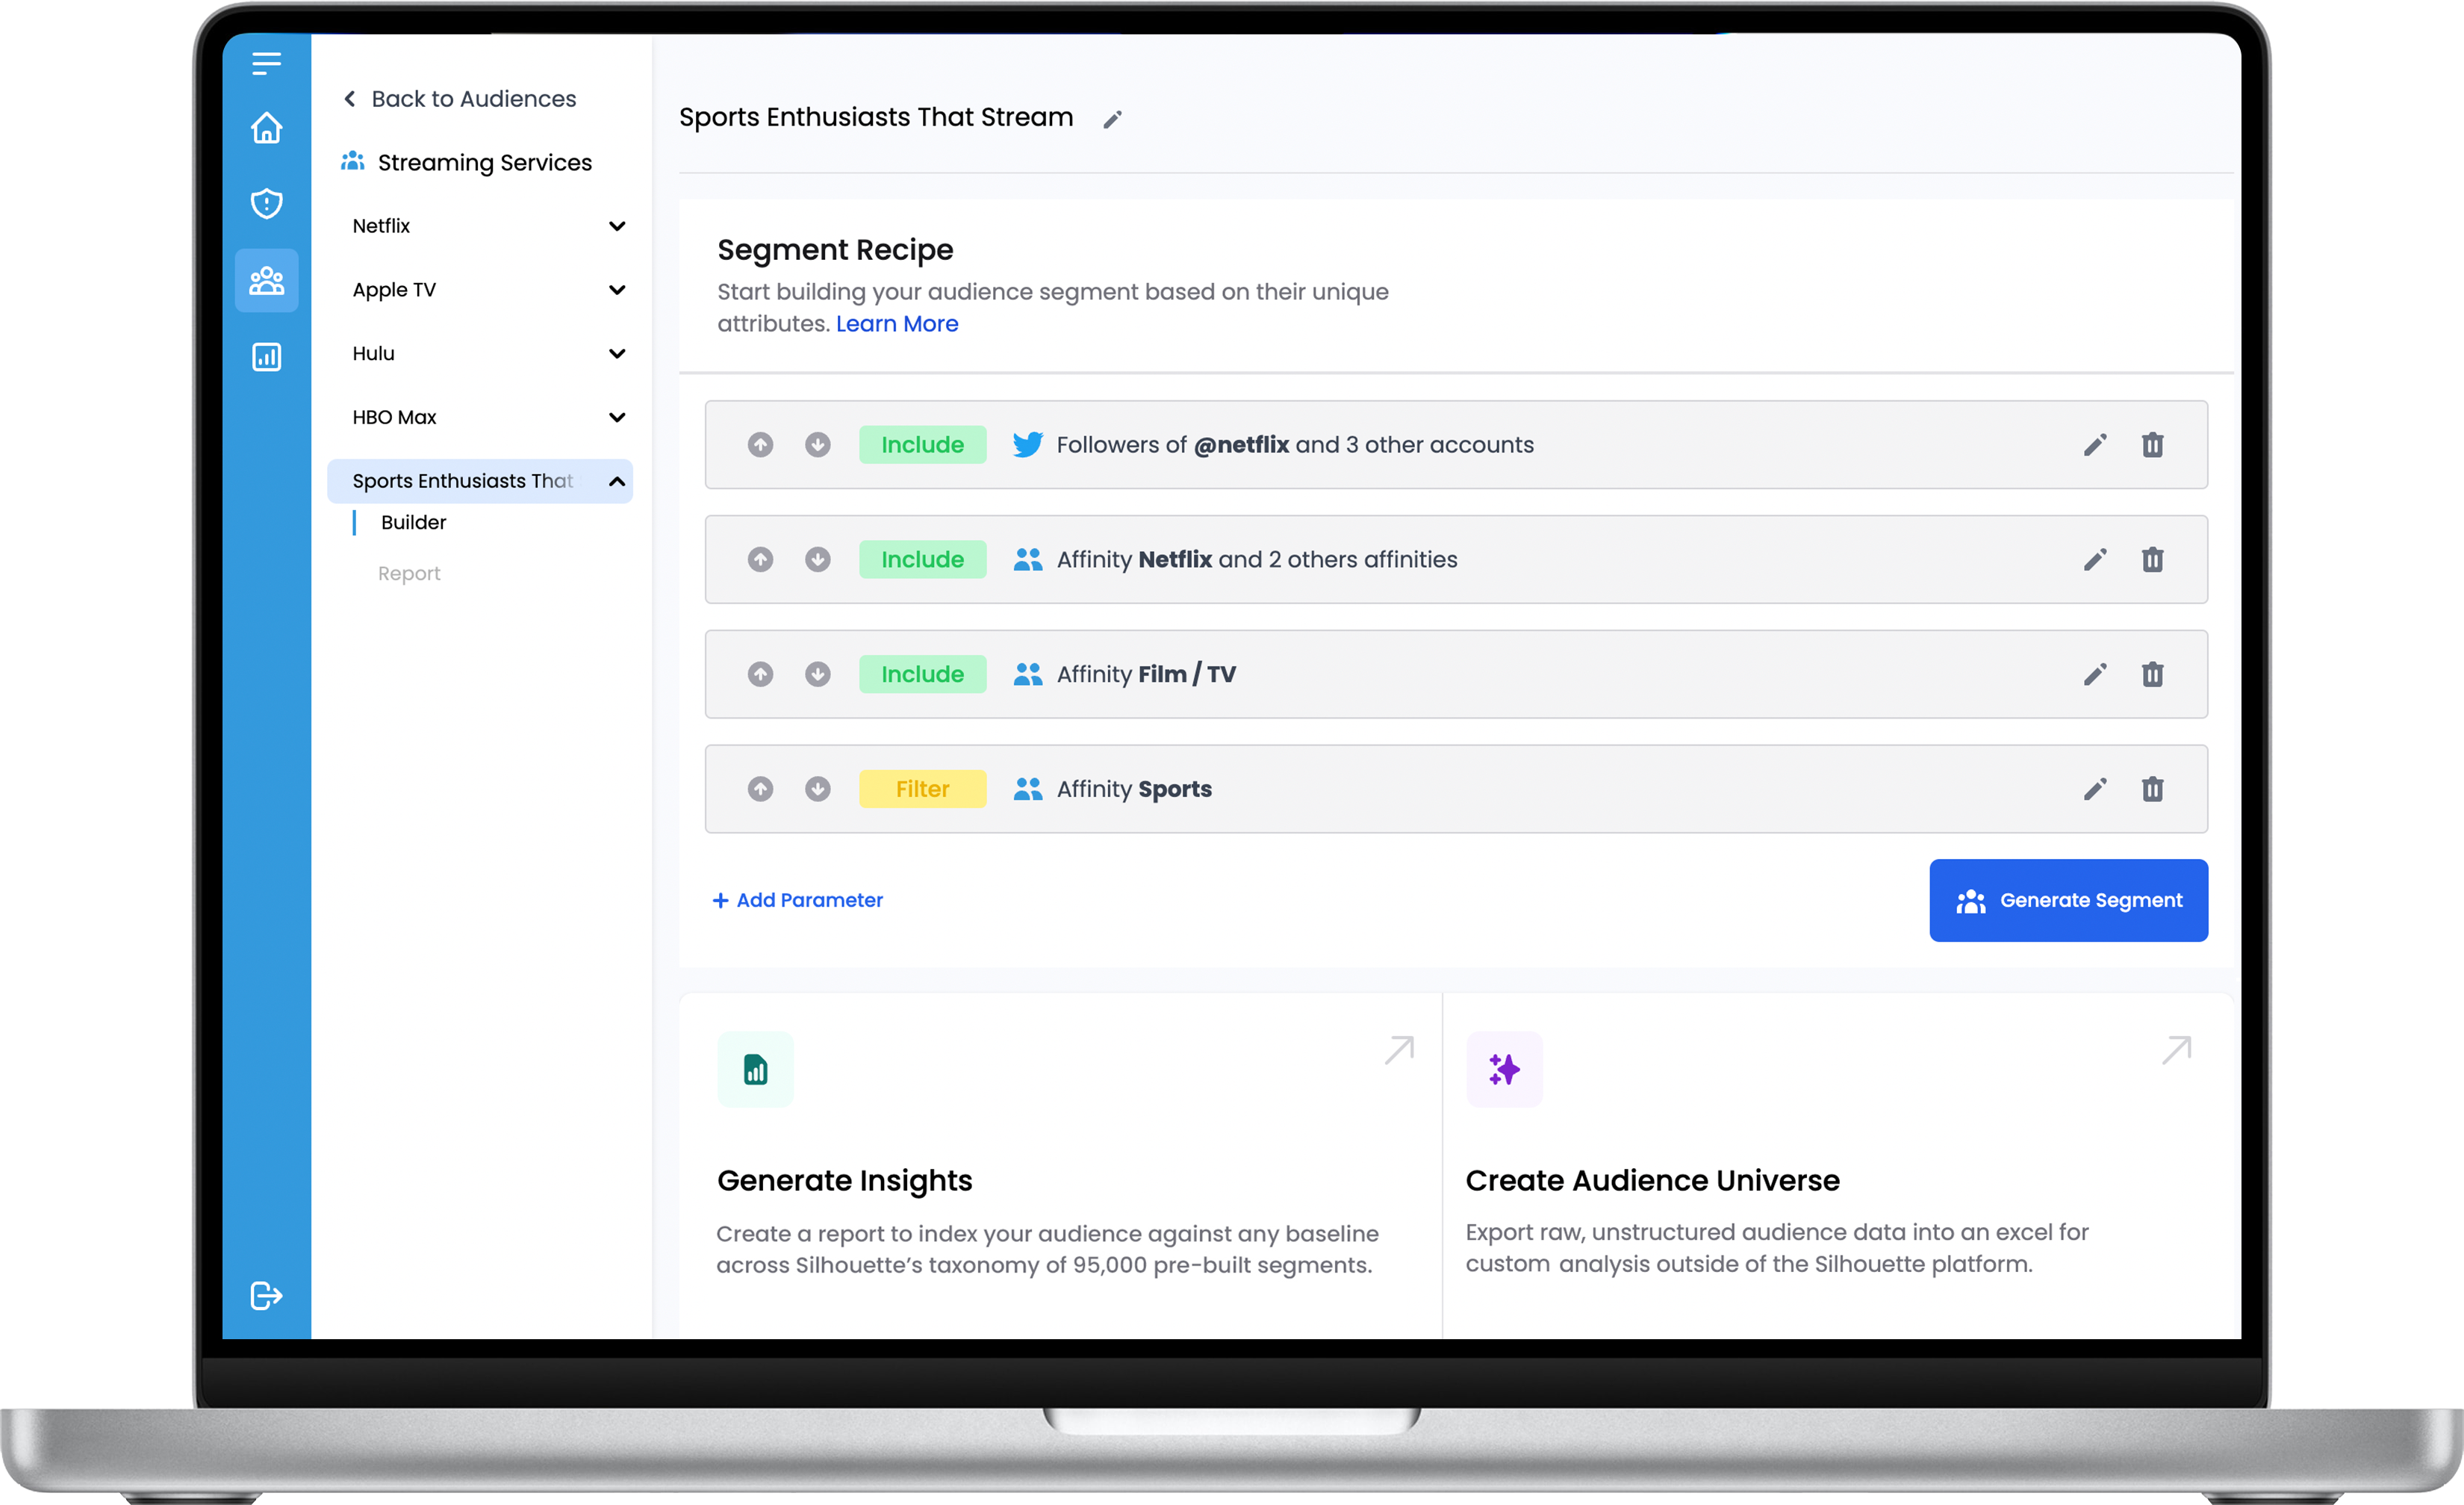Open Generate Insights arrow icon
Screen dimensions: 2464x1505
[1399, 1050]
